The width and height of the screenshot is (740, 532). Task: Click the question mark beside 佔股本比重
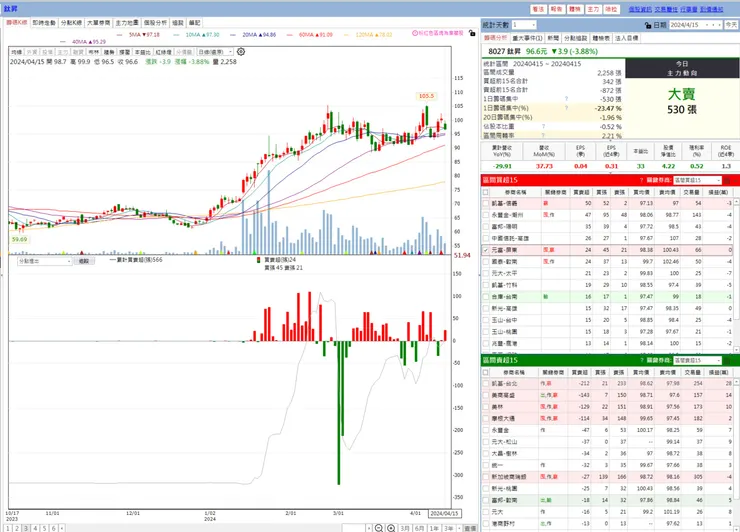[544, 127]
